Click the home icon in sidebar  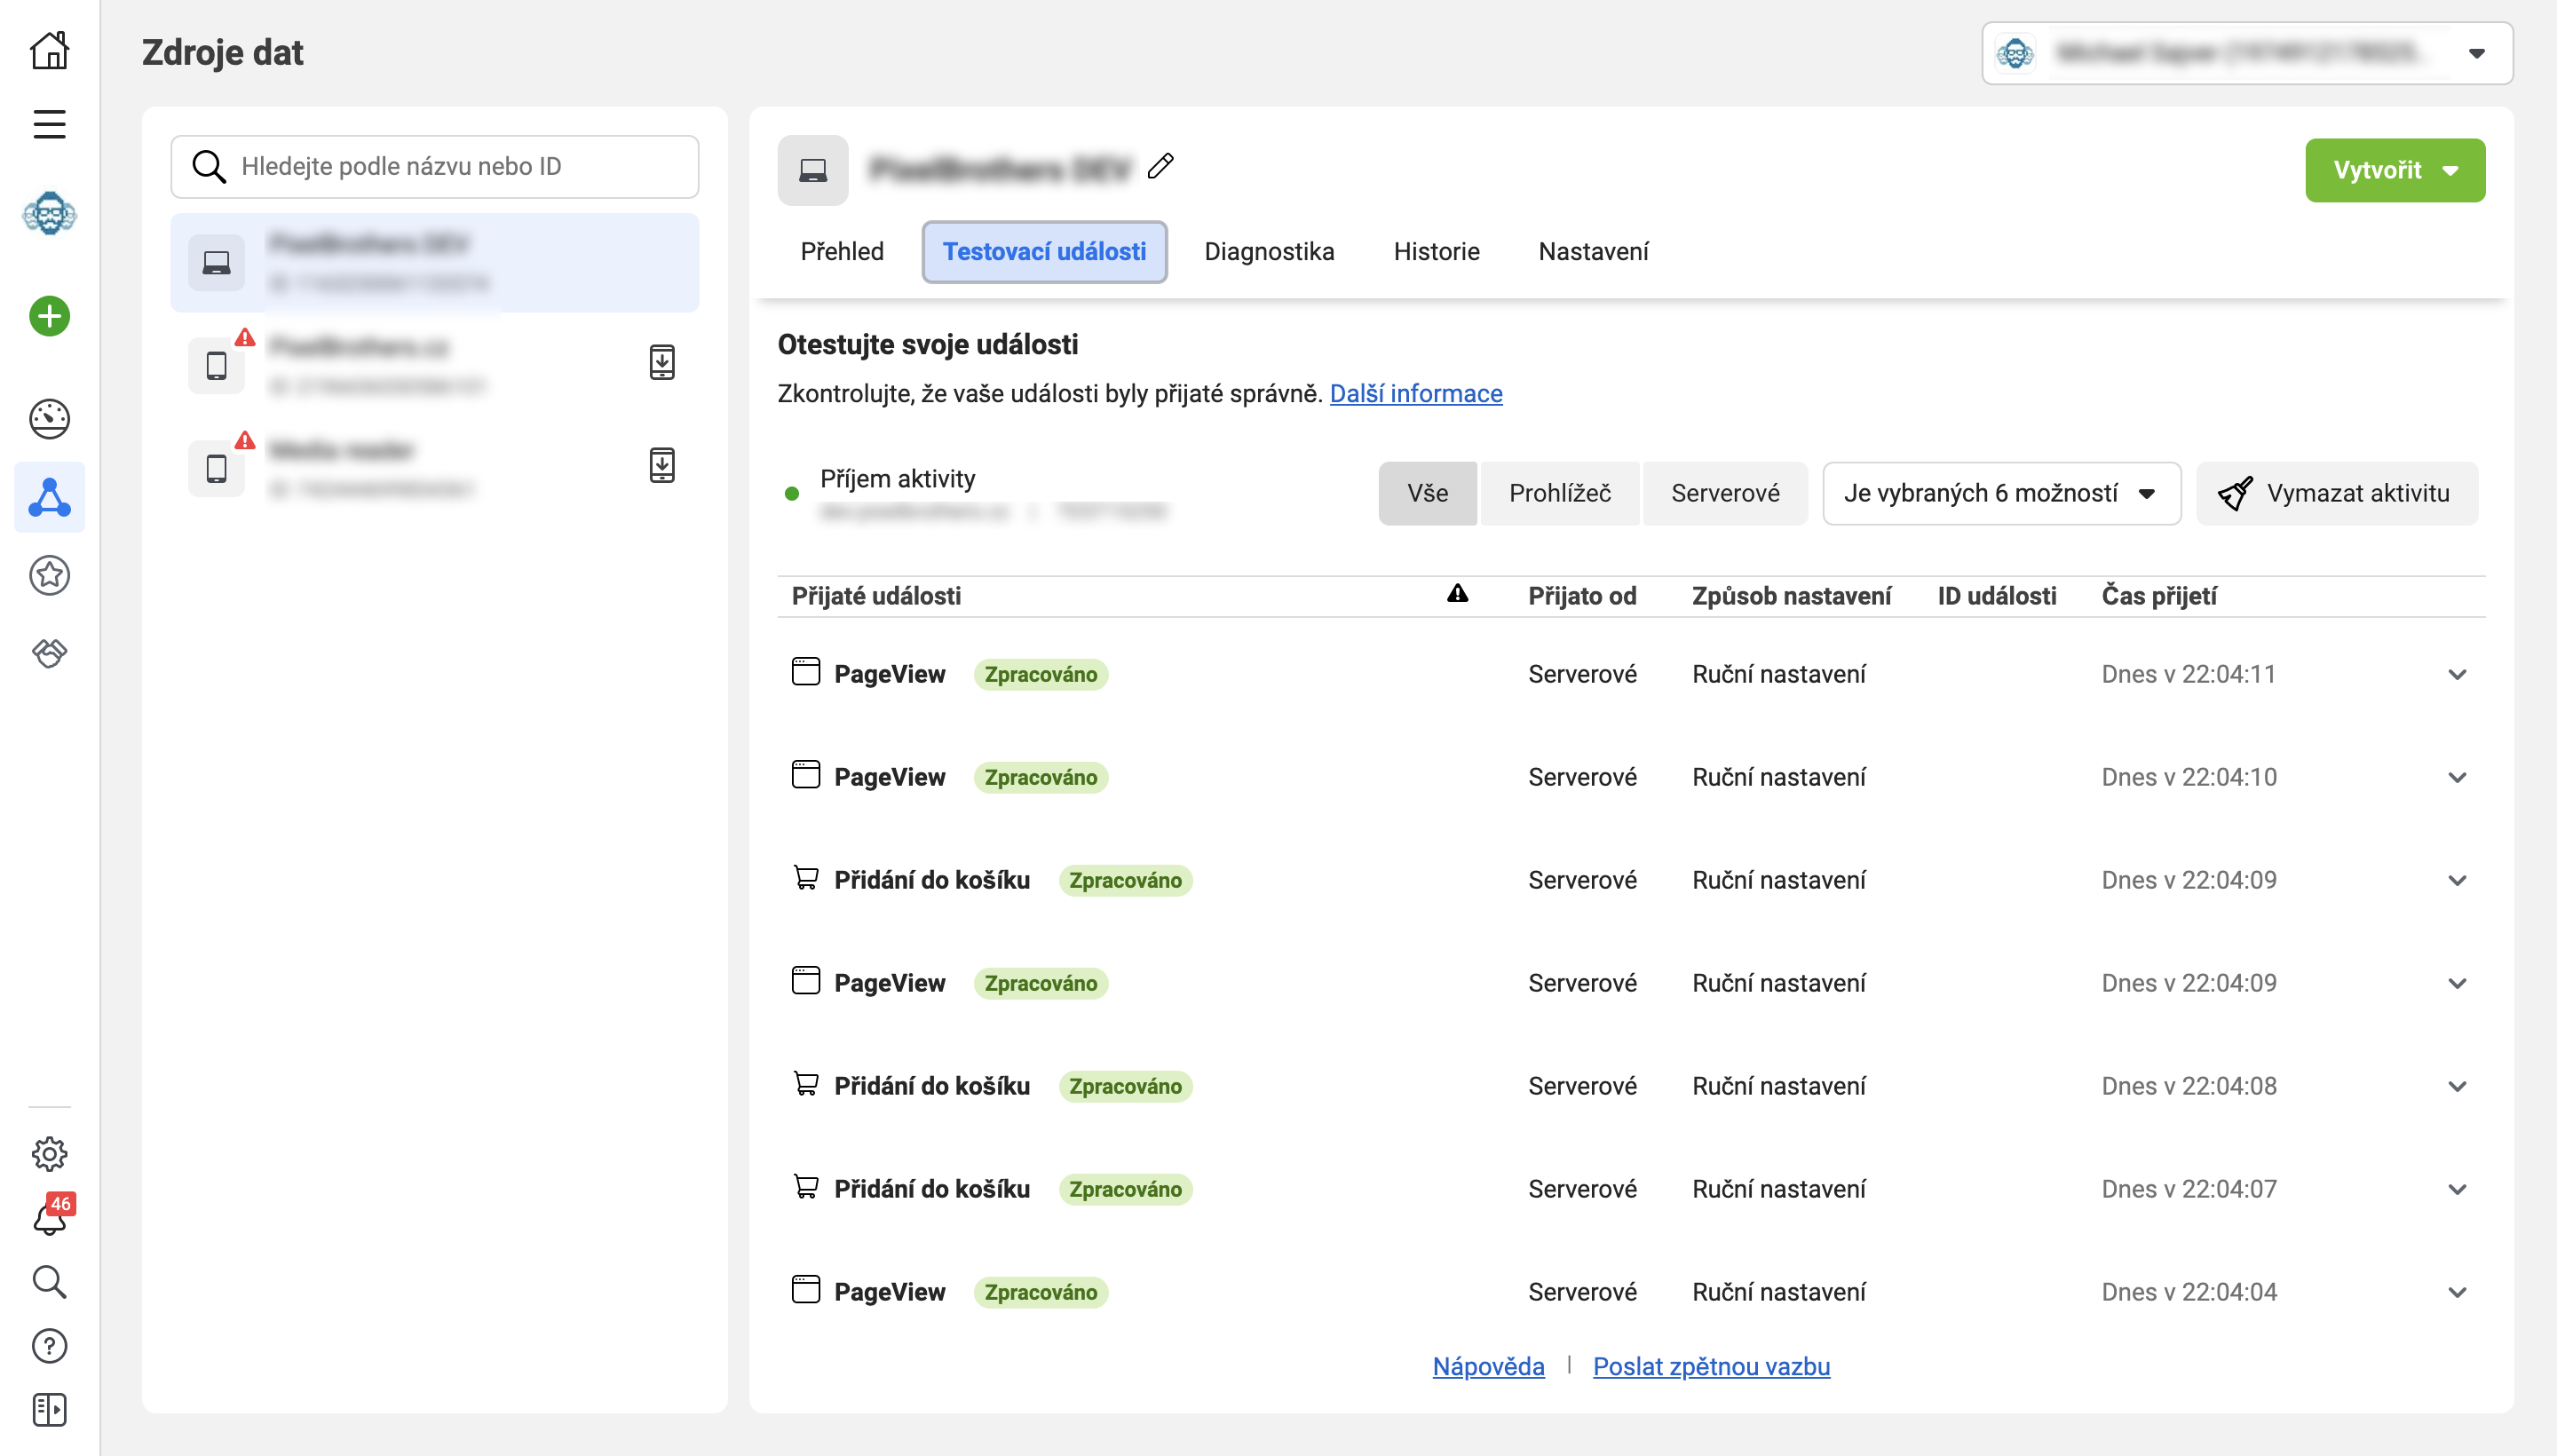coord(47,49)
